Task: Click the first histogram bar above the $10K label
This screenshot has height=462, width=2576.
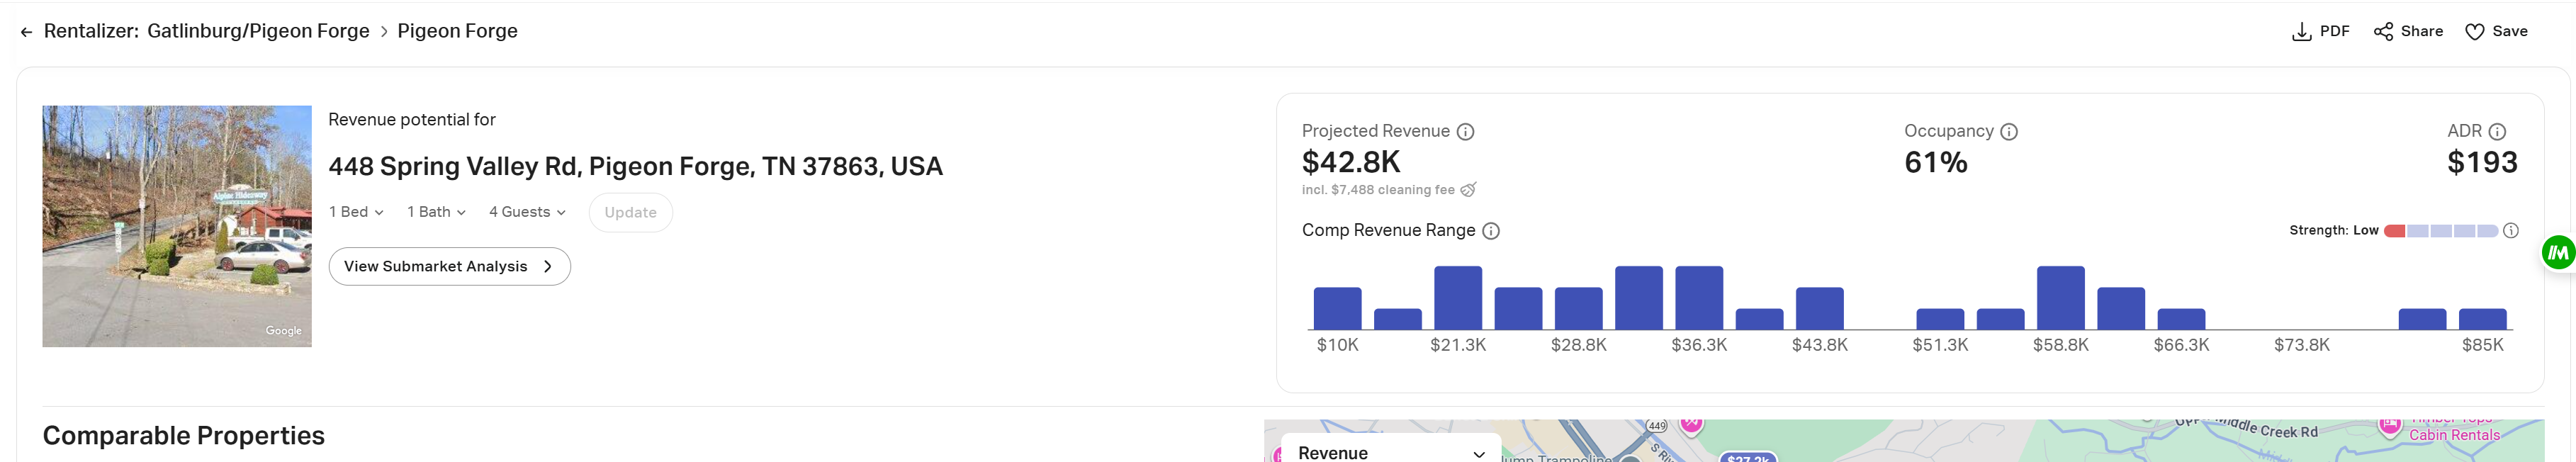Action: click(1337, 308)
